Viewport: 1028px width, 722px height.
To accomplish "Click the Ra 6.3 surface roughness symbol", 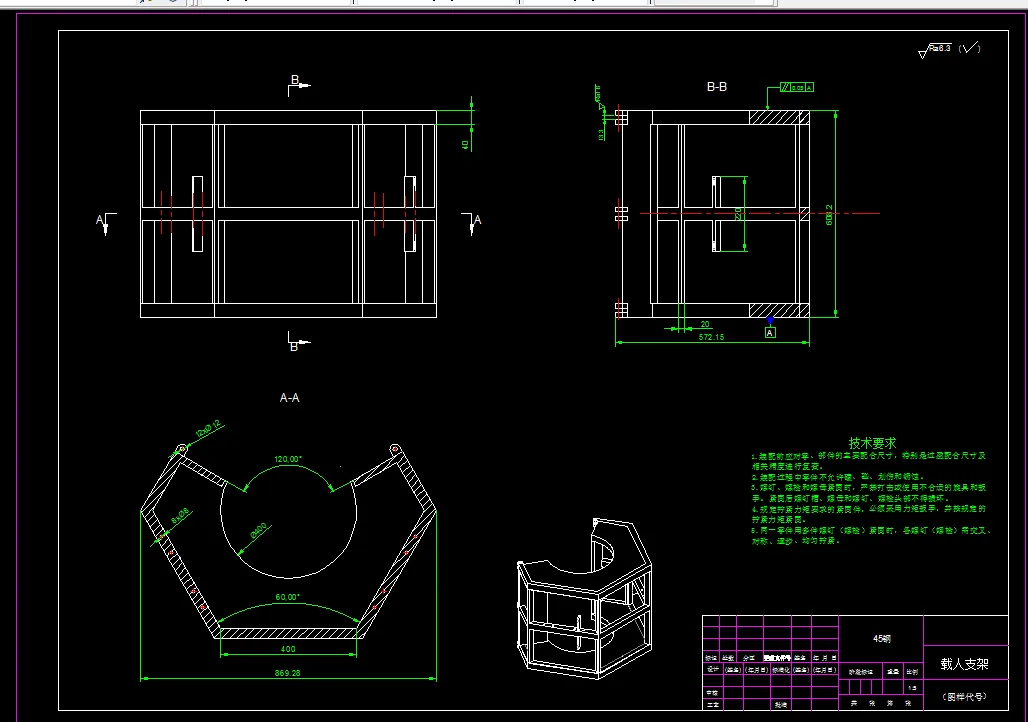I will [x=936, y=49].
